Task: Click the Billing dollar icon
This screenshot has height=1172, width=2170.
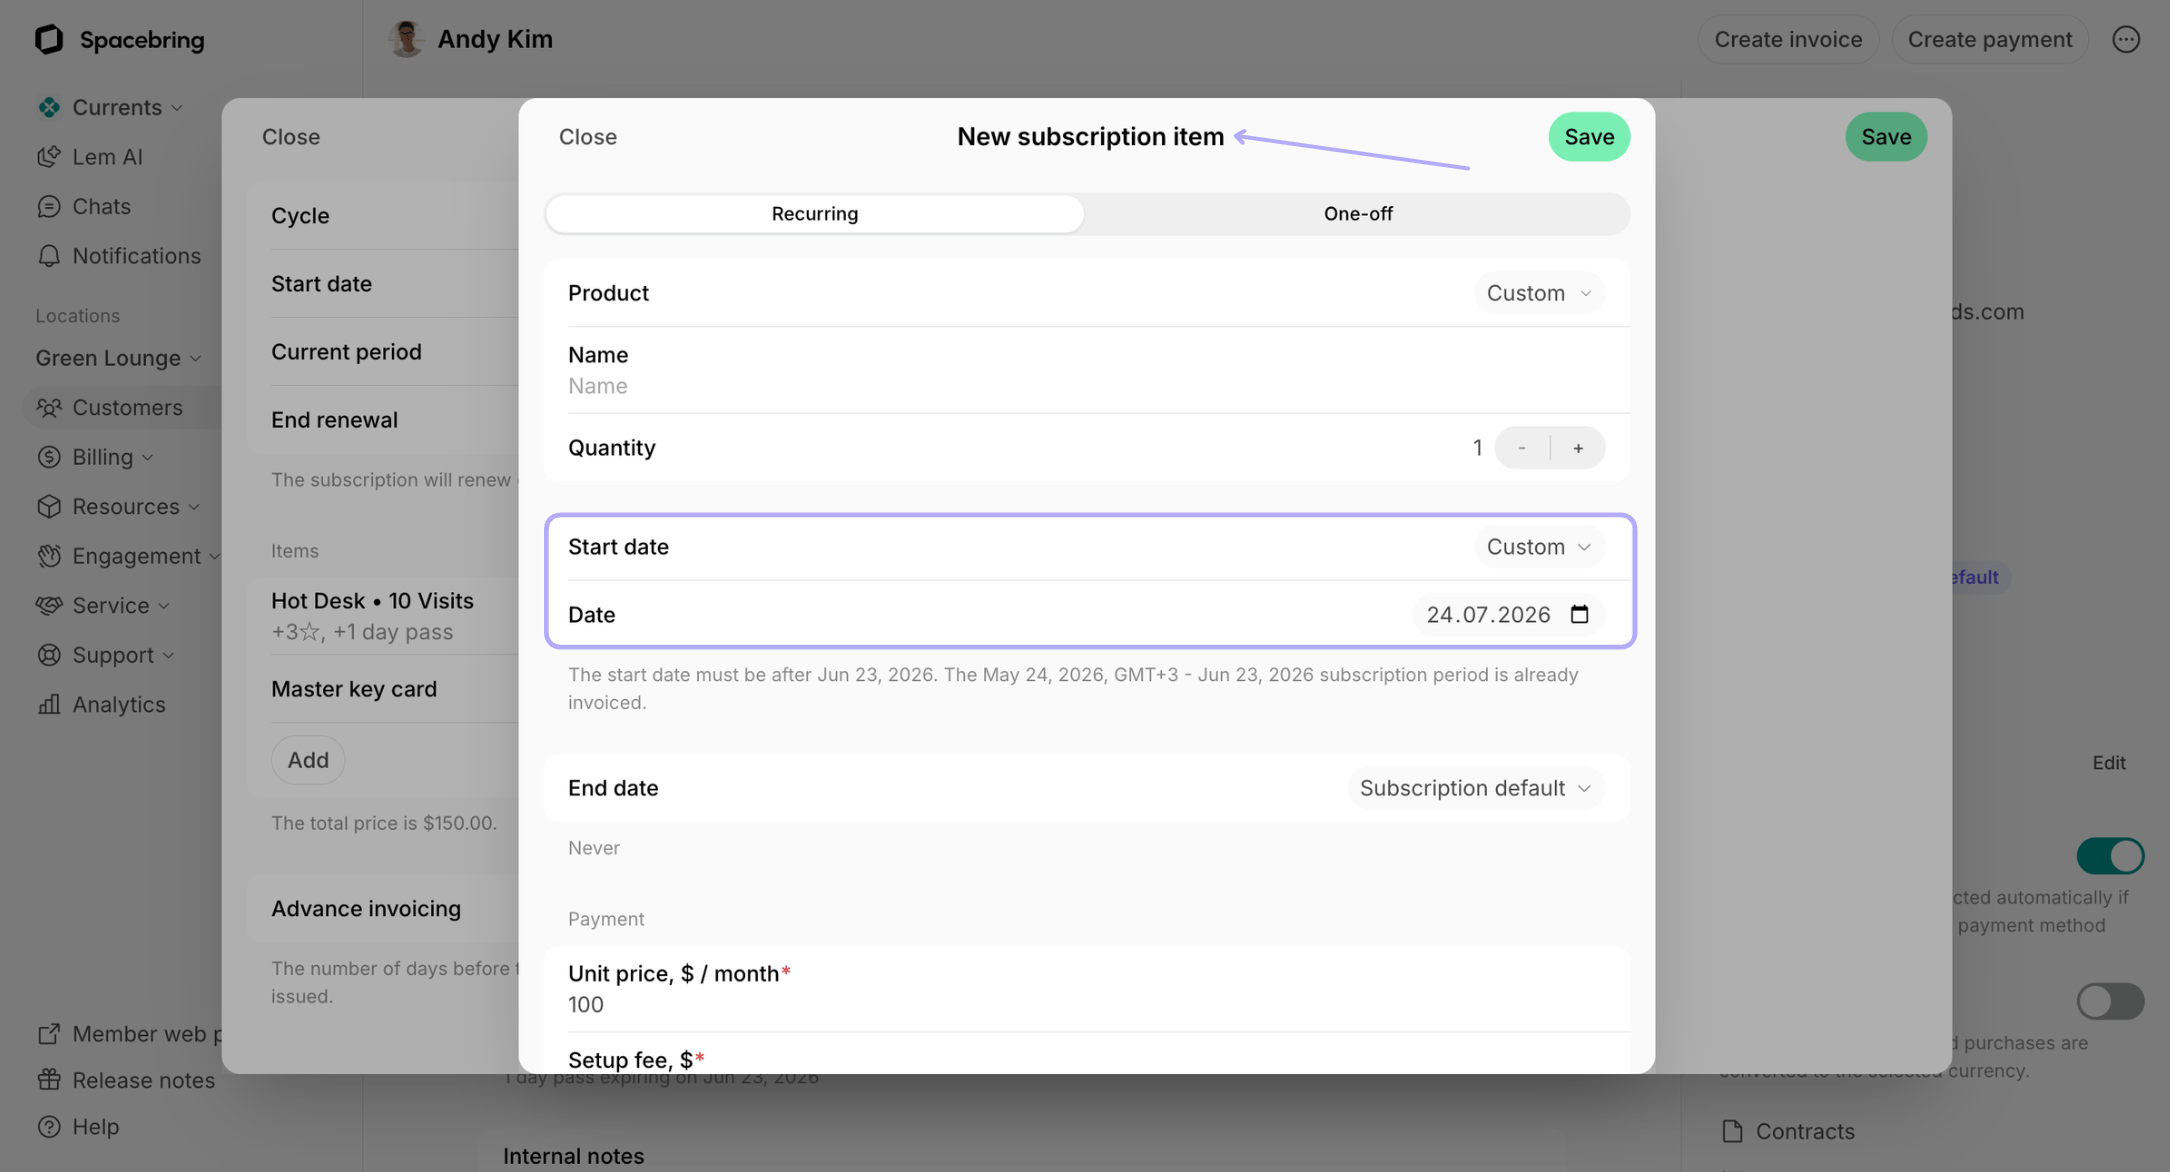Action: click(48, 457)
